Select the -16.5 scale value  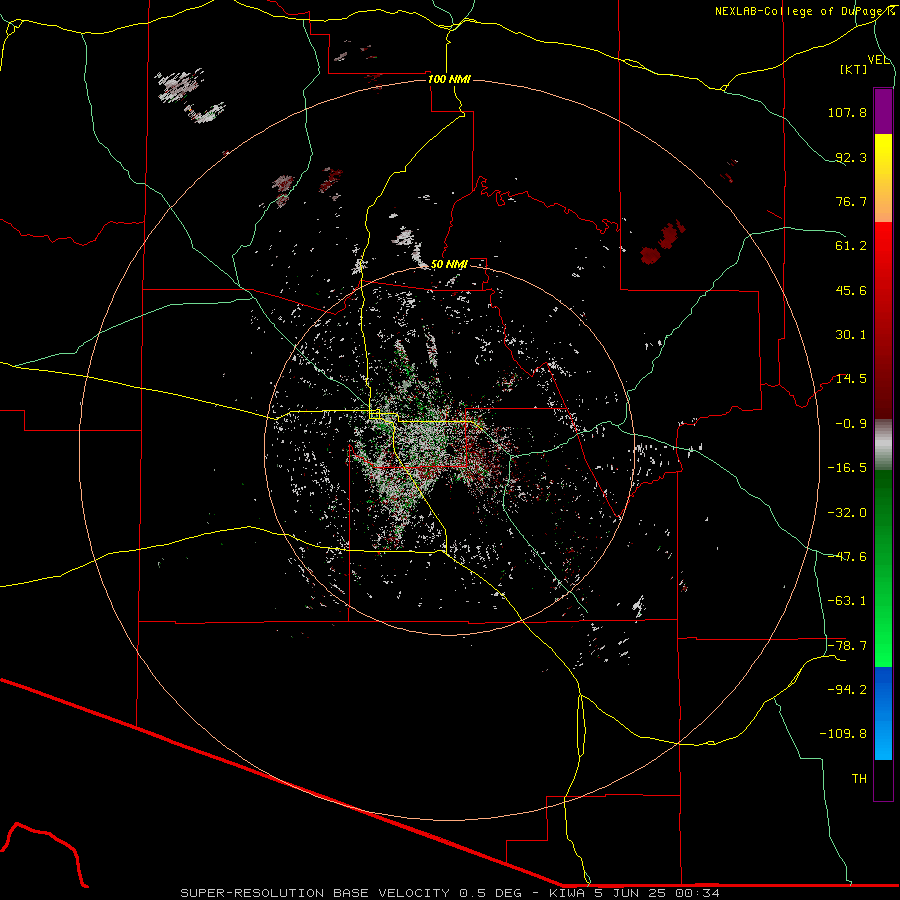click(847, 468)
